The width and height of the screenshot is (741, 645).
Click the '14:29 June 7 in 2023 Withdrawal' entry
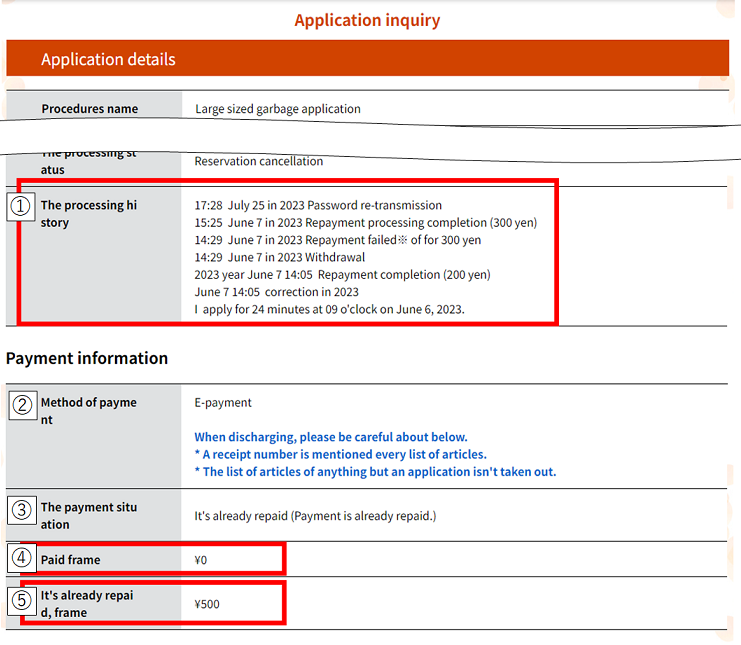pyautogui.click(x=280, y=257)
